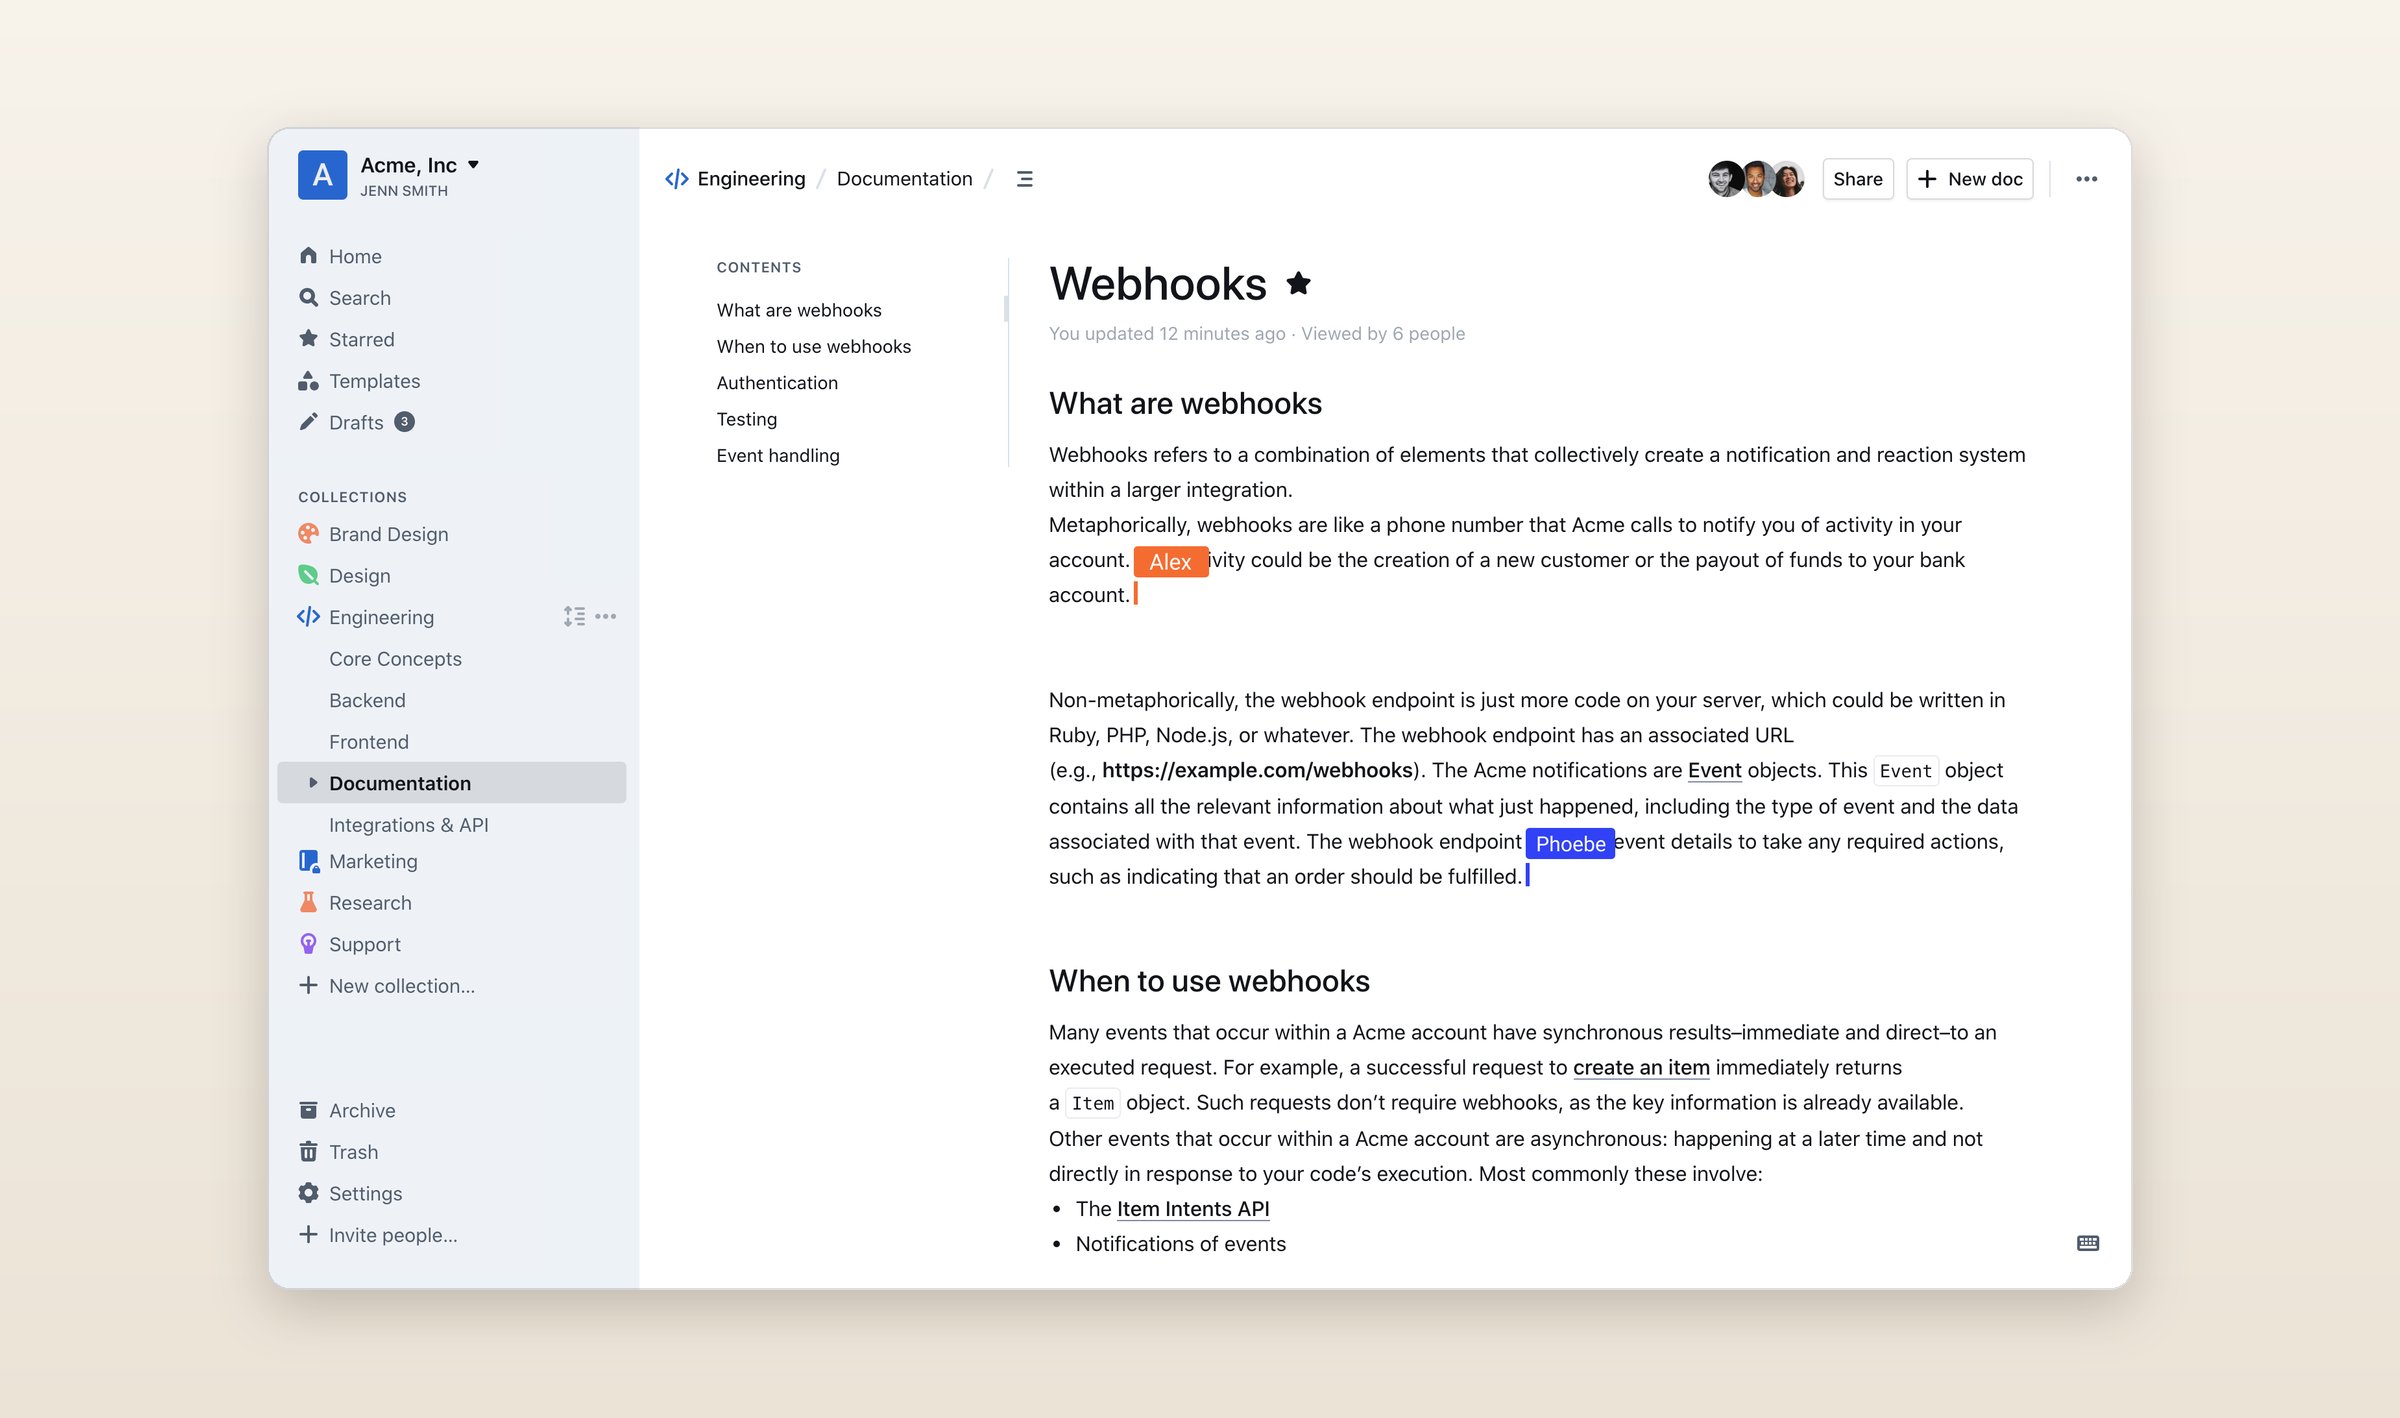Click the Home icon in sidebar
This screenshot has height=1418, width=2400.
click(x=308, y=256)
